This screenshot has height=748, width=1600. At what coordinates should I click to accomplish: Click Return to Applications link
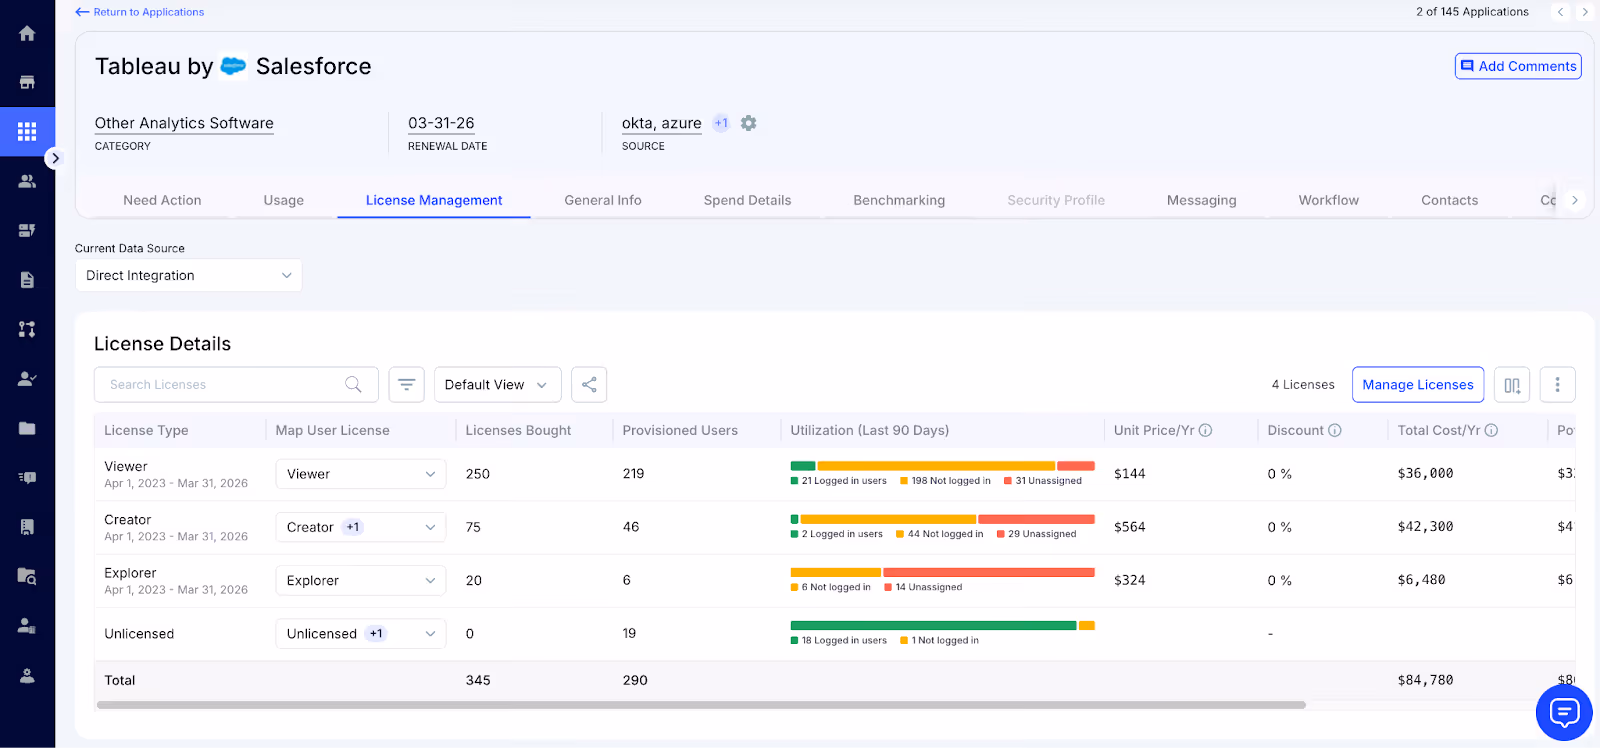point(140,12)
